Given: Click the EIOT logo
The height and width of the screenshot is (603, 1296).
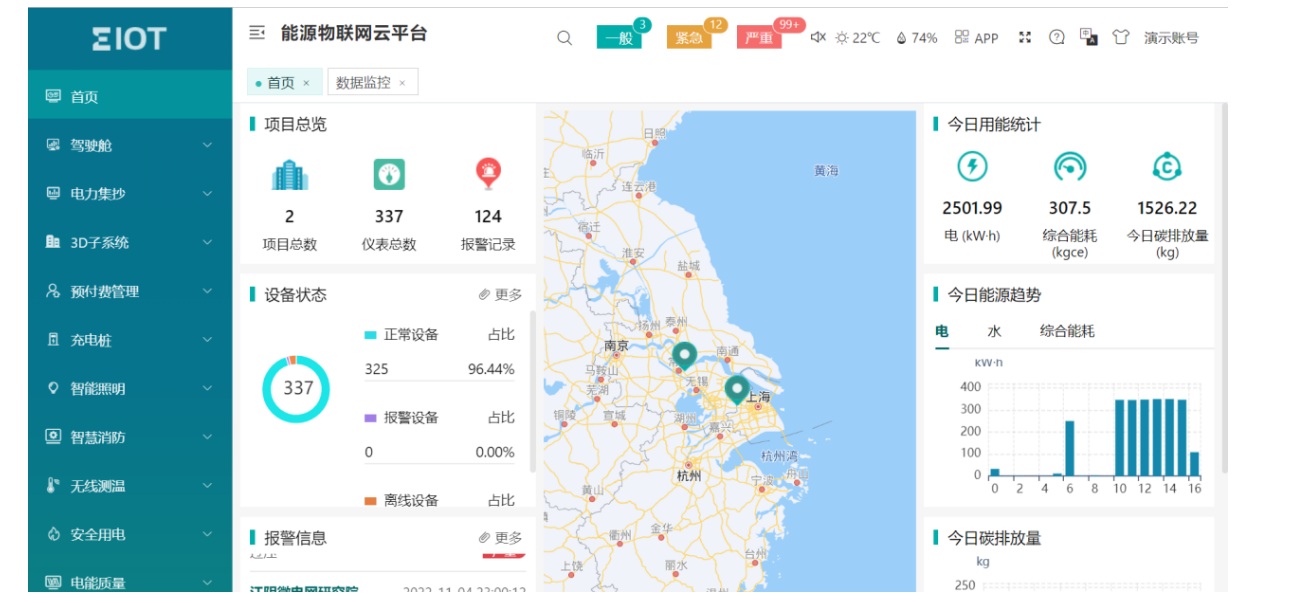Looking at the screenshot, I should coord(129,39).
